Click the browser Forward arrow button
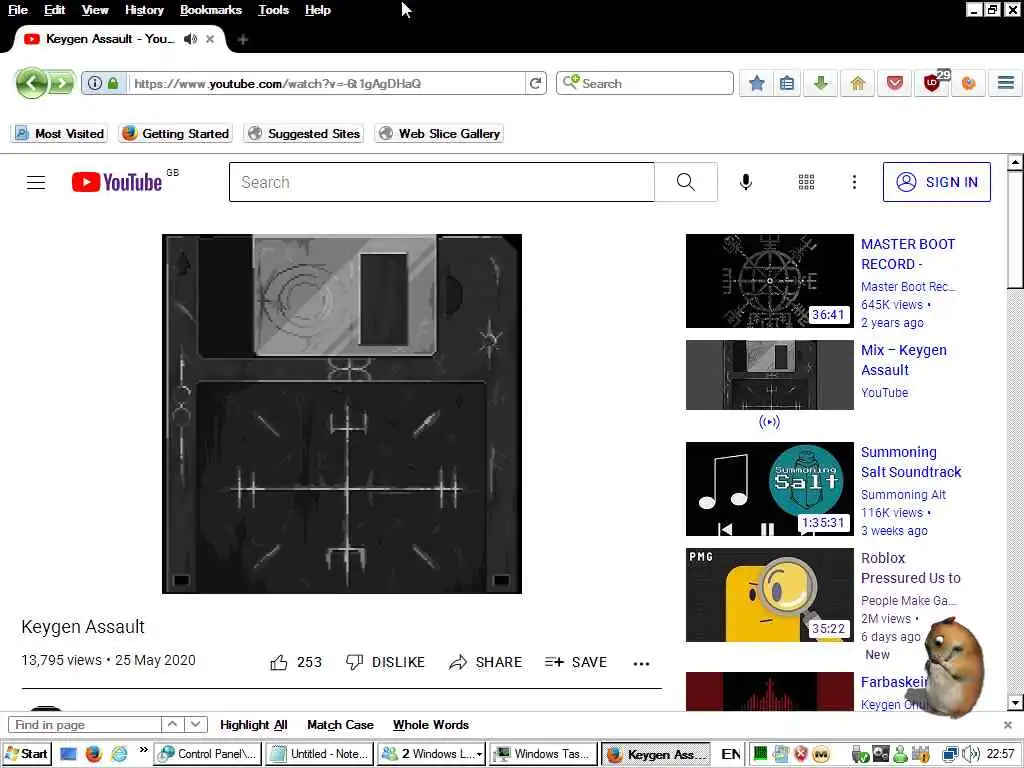 click(x=61, y=84)
